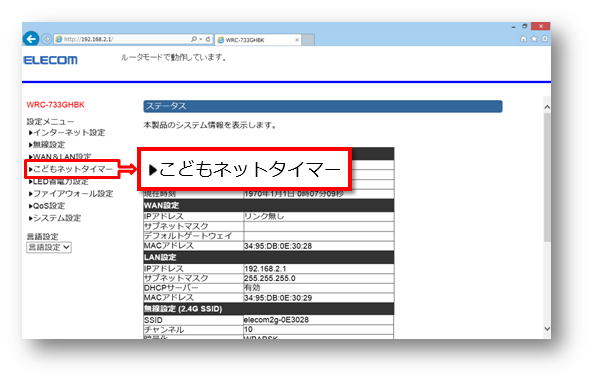
Task: Open こどもネットタイマー in sidebar
Action: 71,169
